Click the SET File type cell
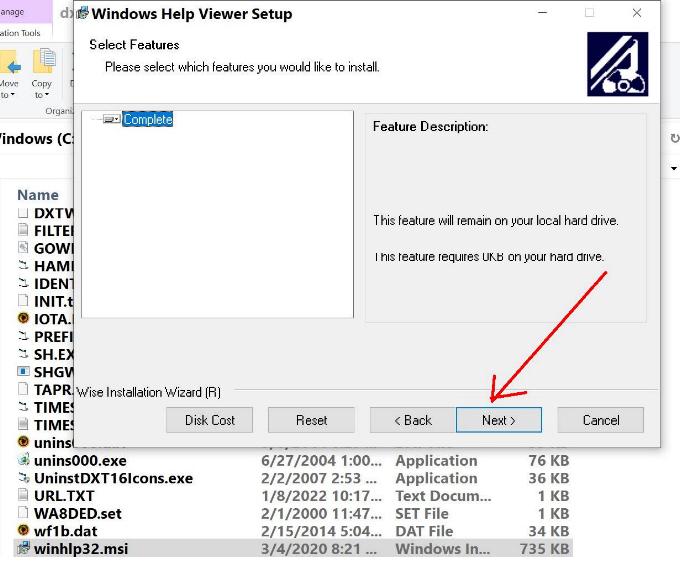Screen dimensions: 680x562 (x=422, y=513)
